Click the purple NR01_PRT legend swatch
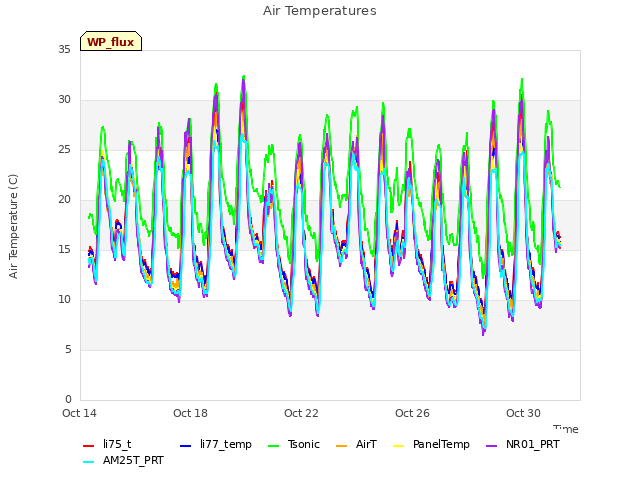The height and width of the screenshot is (480, 640). click(x=491, y=446)
